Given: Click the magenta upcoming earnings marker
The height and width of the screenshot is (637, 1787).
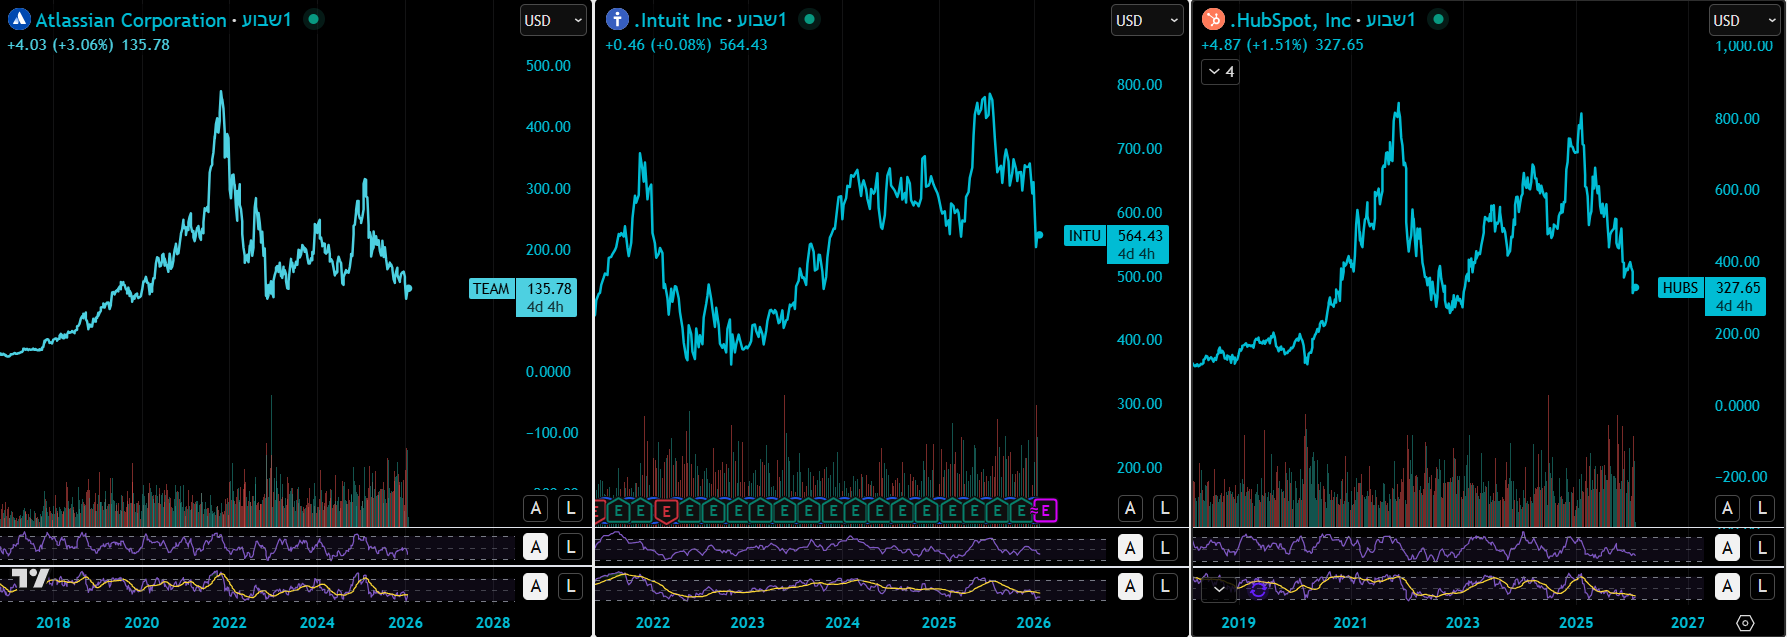Looking at the screenshot, I should tap(1045, 511).
